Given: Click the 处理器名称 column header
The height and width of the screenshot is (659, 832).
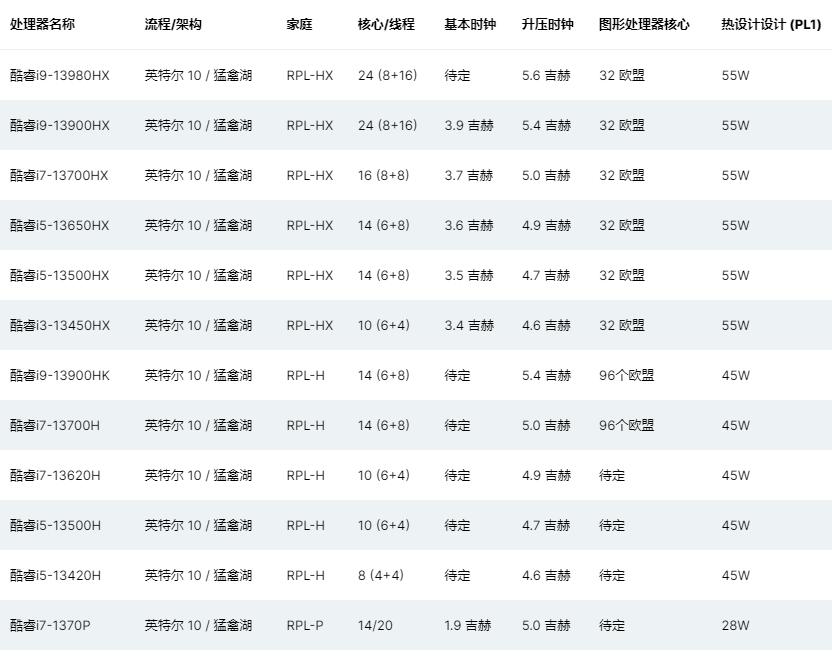Looking at the screenshot, I should click(42, 24).
